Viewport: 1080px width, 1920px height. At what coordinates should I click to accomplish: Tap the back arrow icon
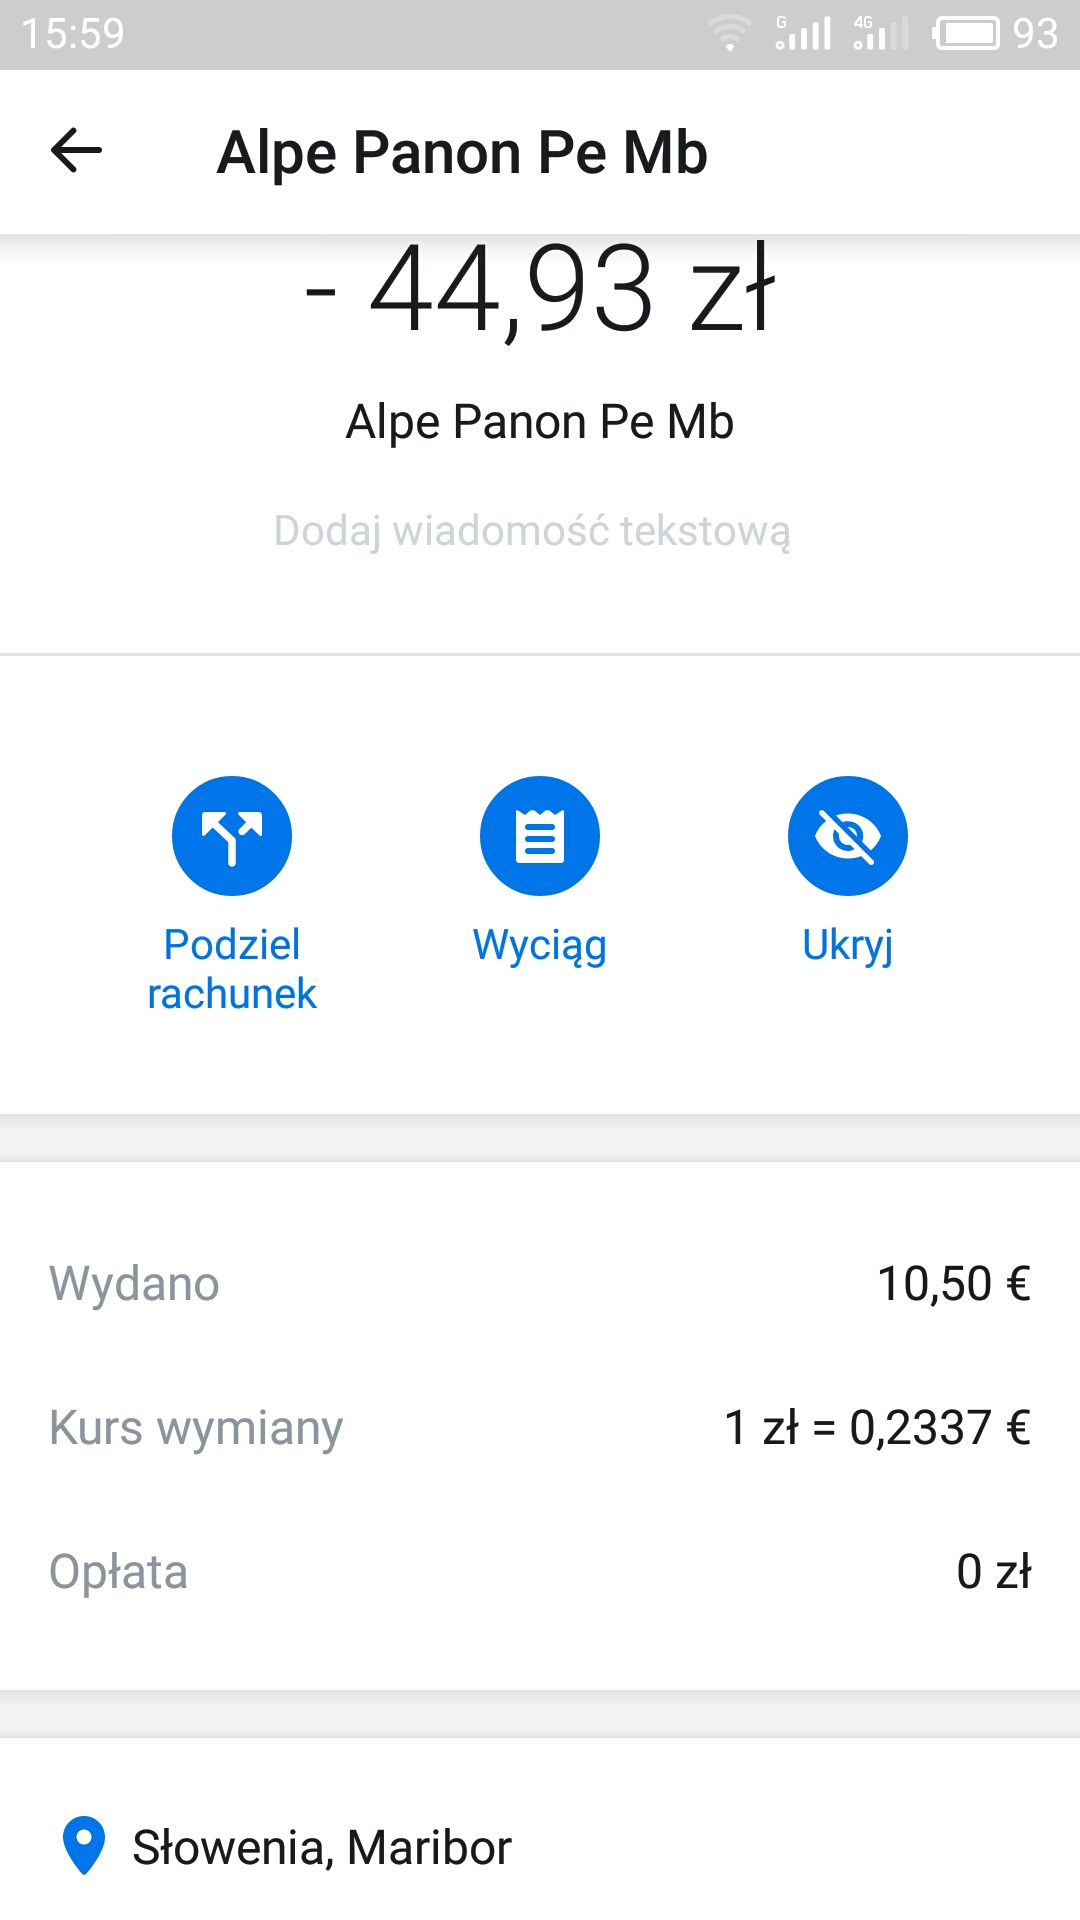click(76, 152)
